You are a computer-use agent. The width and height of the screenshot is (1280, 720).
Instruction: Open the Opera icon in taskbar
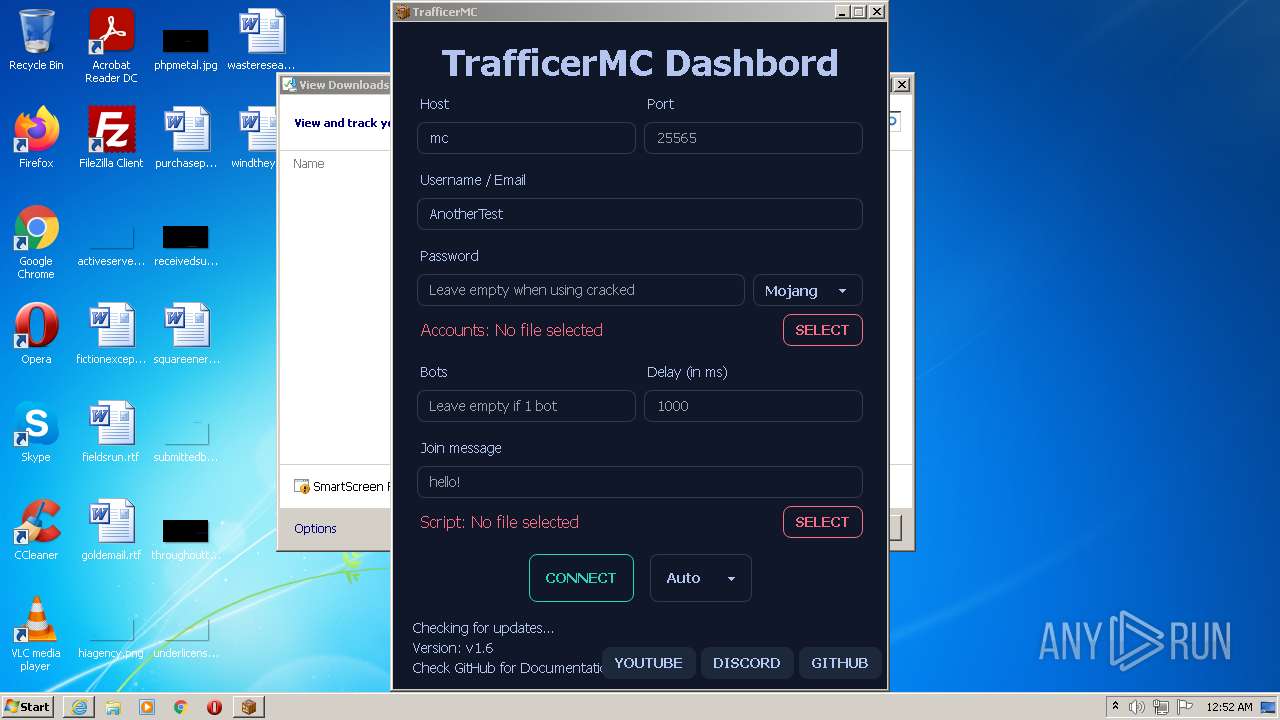pyautogui.click(x=214, y=707)
